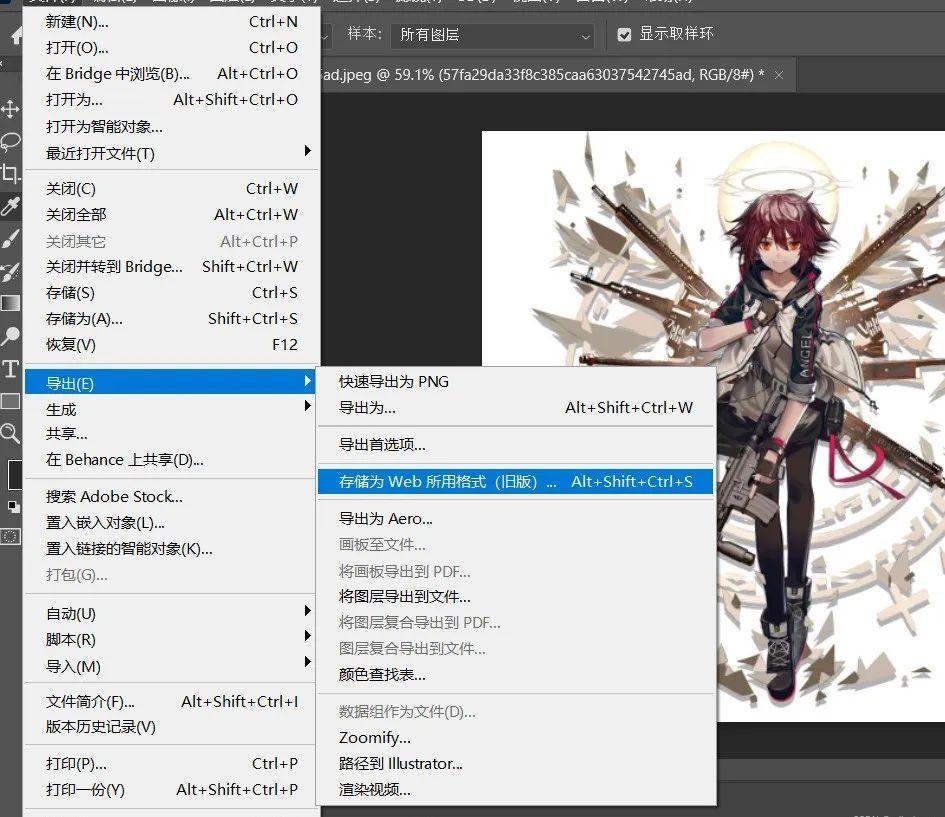
Task: Choose 文件简介(F)... menu item
Action: pyautogui.click(x=172, y=701)
